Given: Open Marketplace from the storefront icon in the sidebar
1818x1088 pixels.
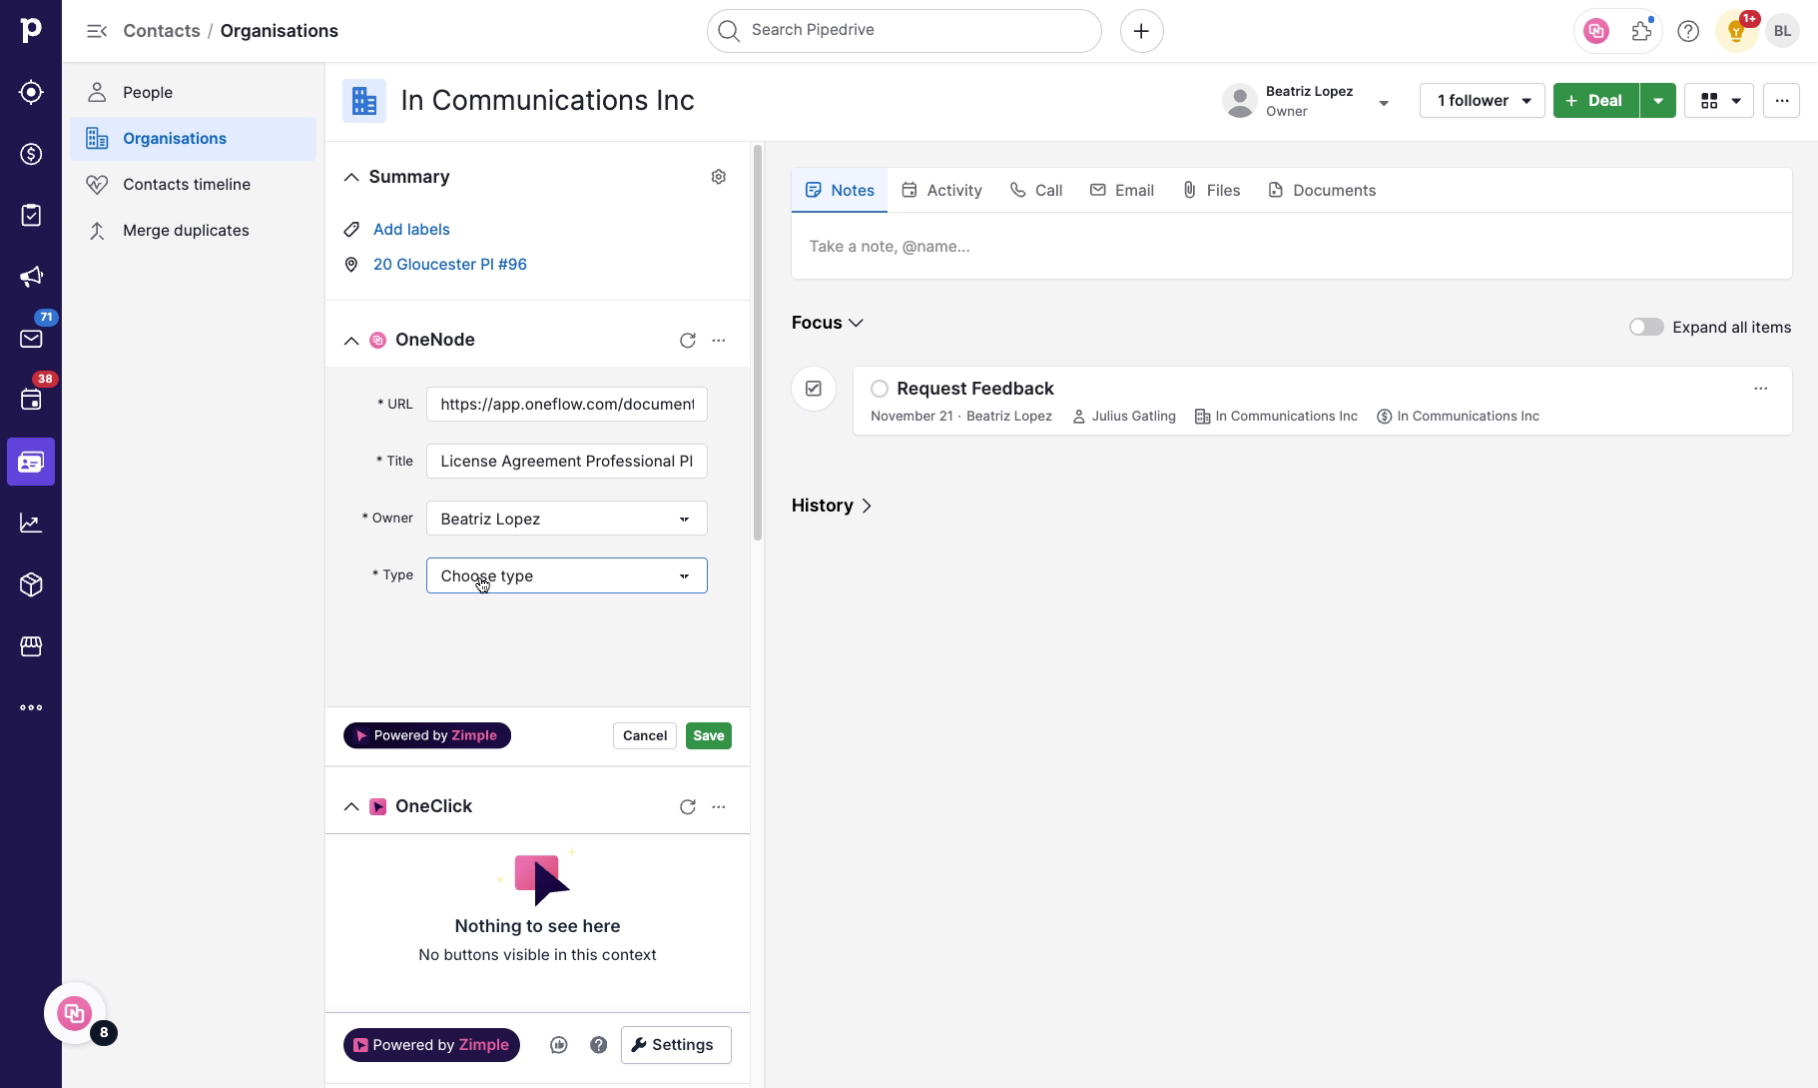Looking at the screenshot, I should tap(31, 646).
